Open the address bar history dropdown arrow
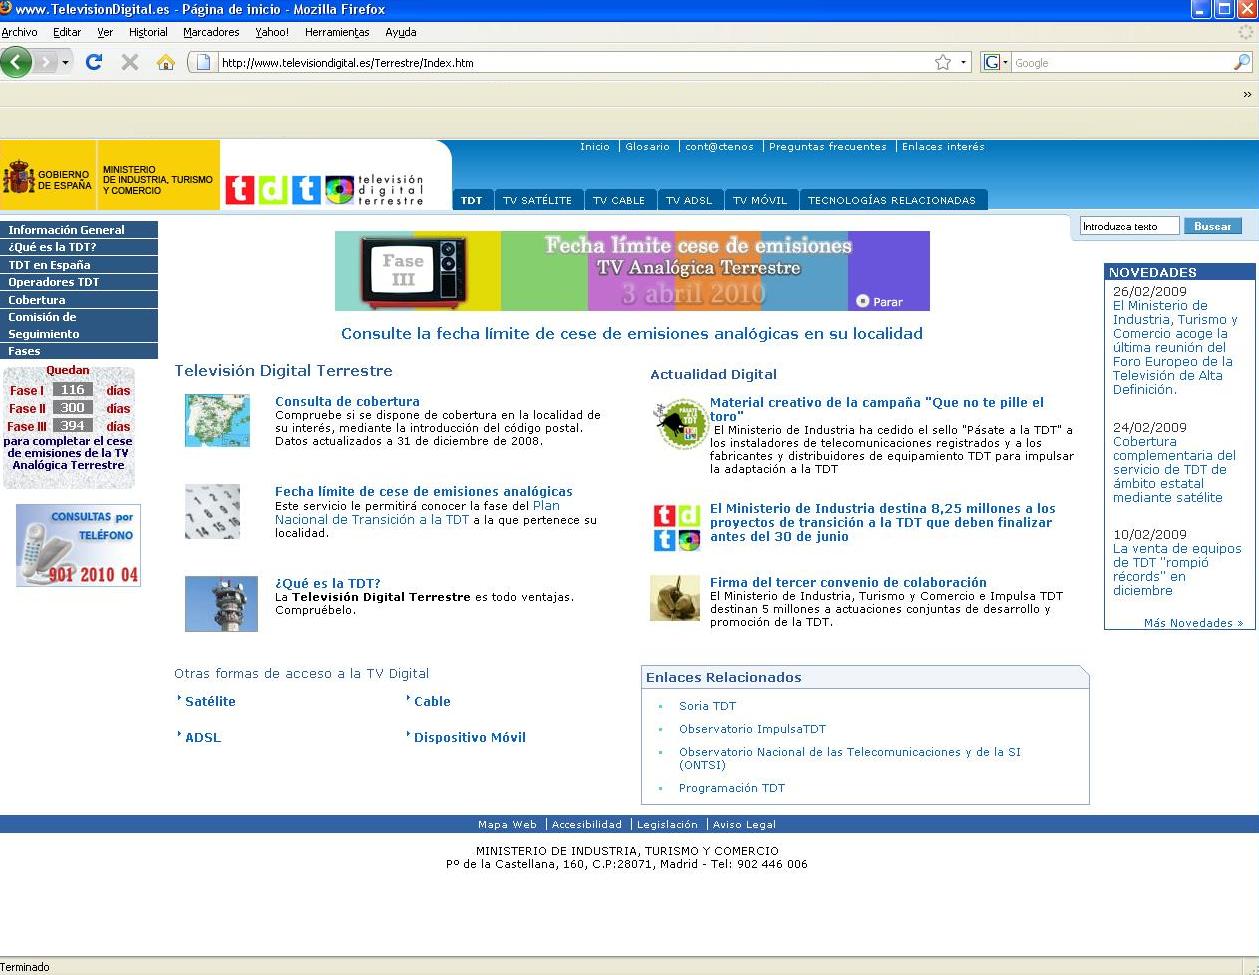1259x975 pixels. click(x=964, y=62)
